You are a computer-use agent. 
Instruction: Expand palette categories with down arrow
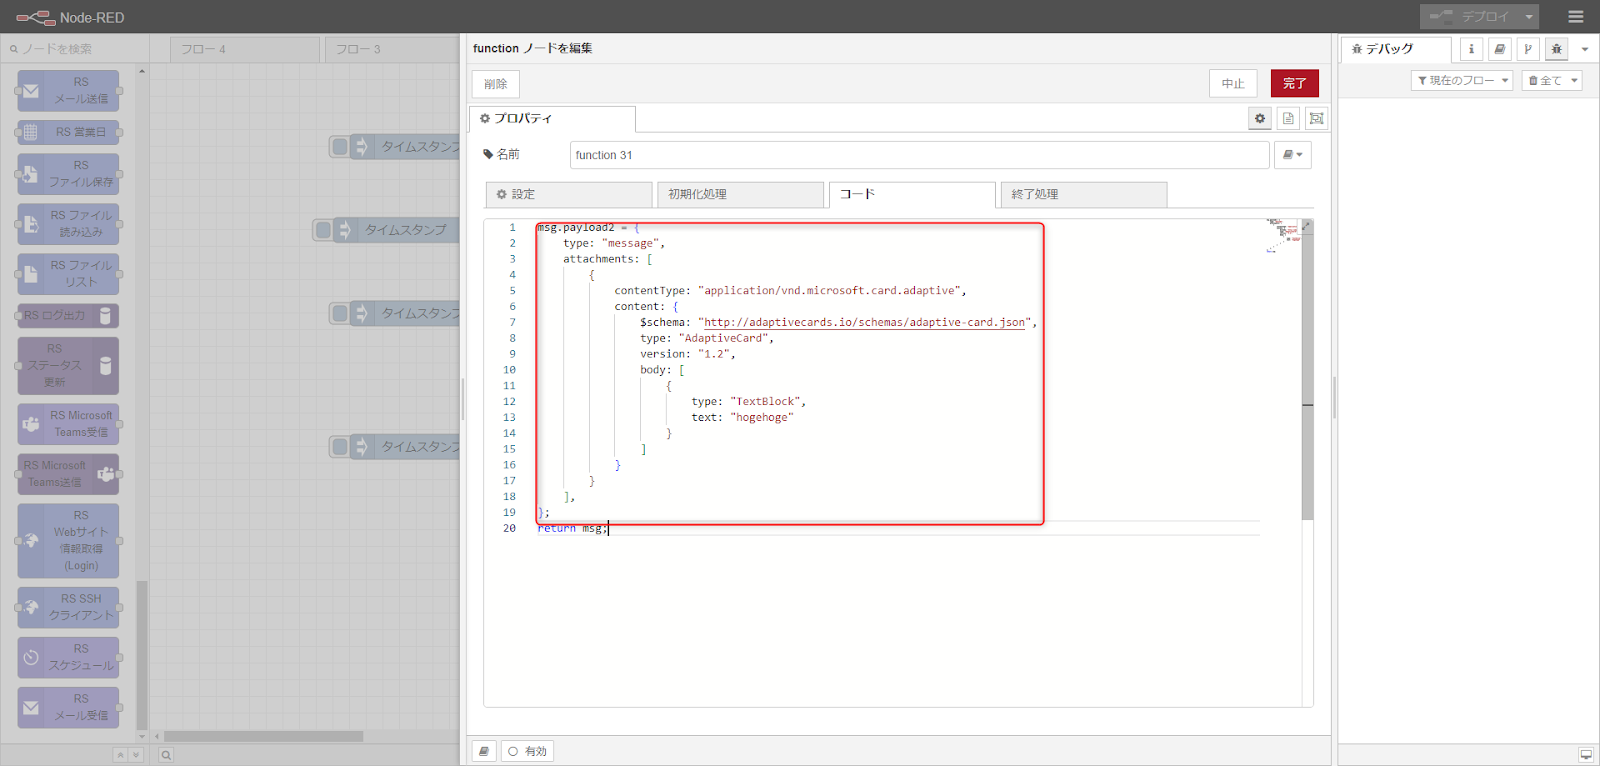tap(136, 755)
